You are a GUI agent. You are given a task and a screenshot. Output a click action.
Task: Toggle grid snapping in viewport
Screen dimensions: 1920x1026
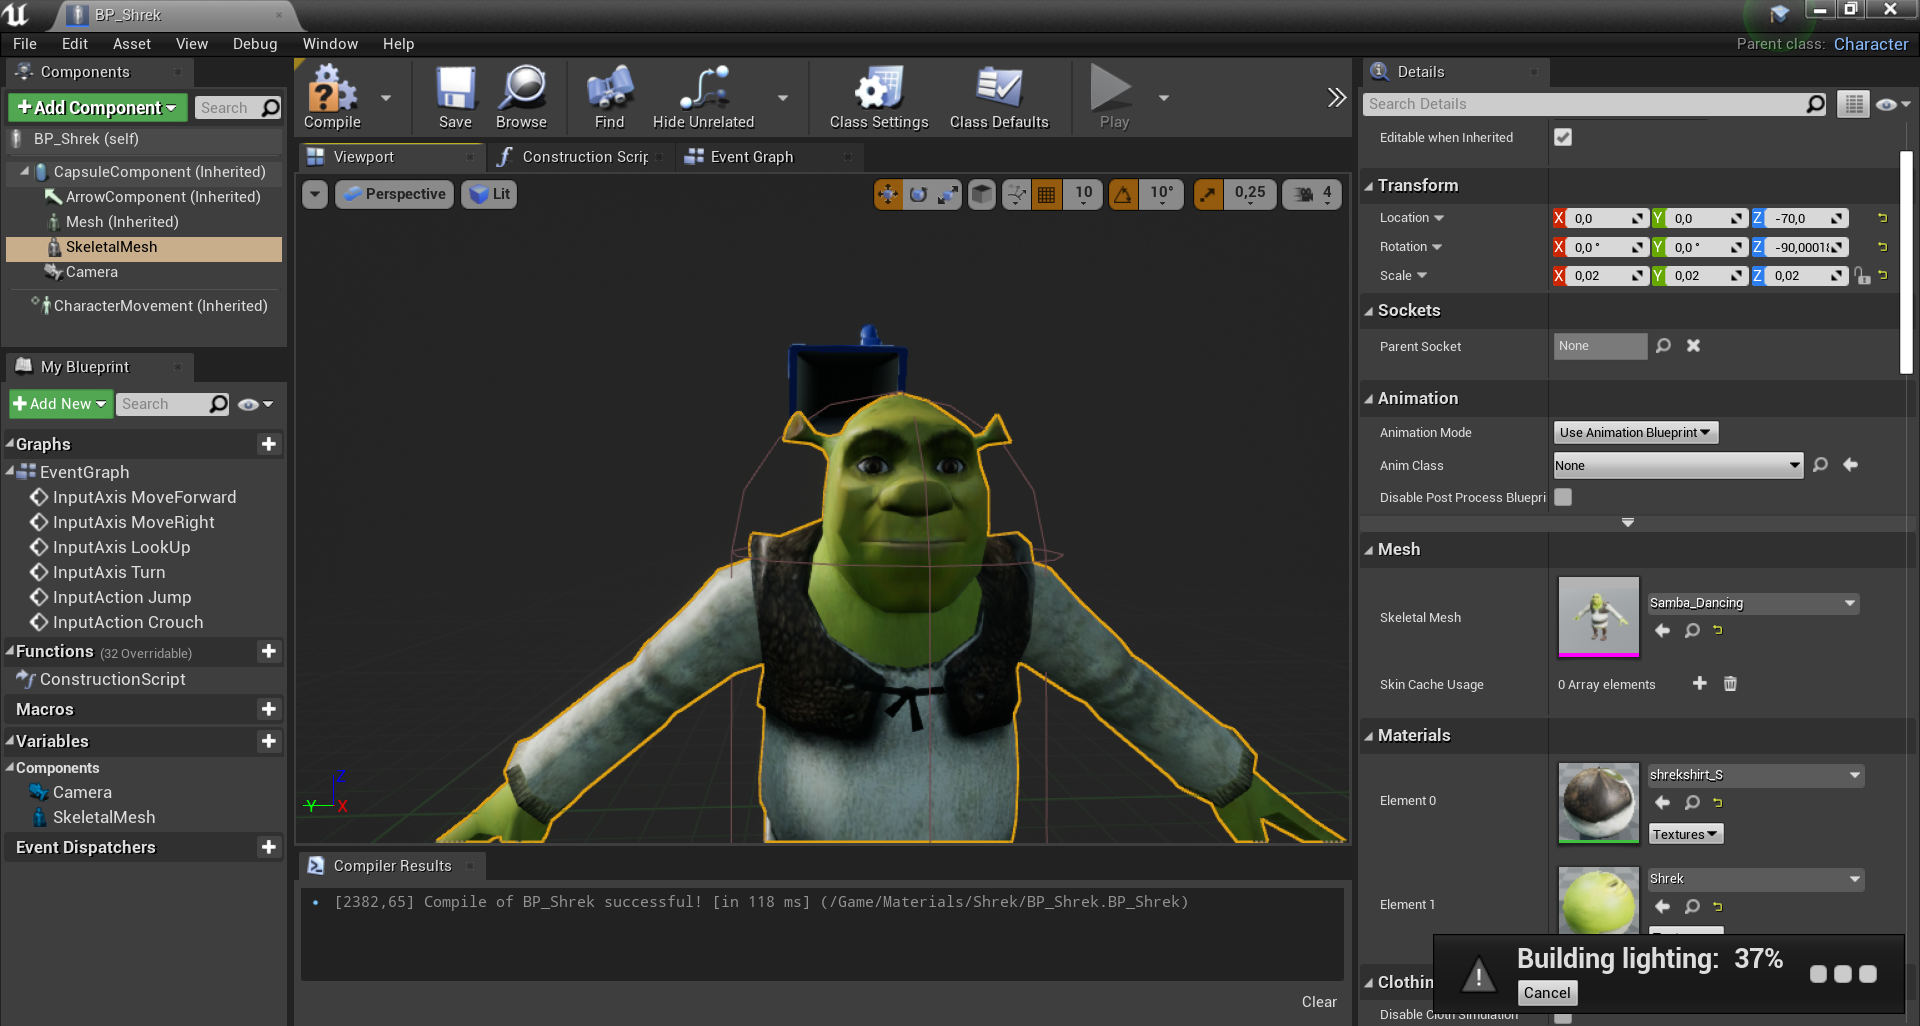coord(1046,194)
